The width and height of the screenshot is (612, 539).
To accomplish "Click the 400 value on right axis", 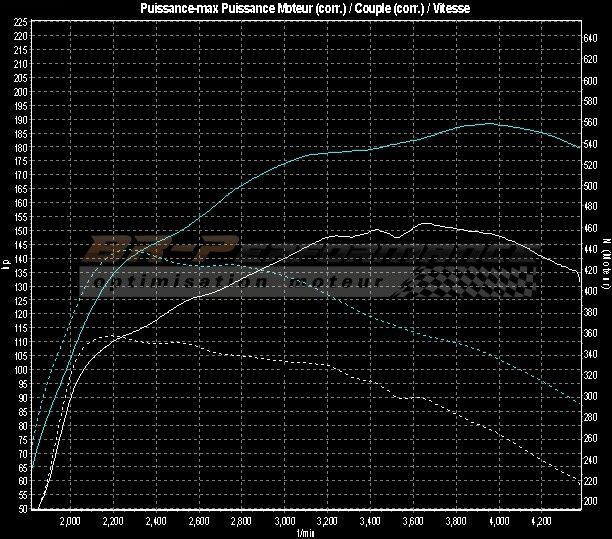I will (590, 291).
